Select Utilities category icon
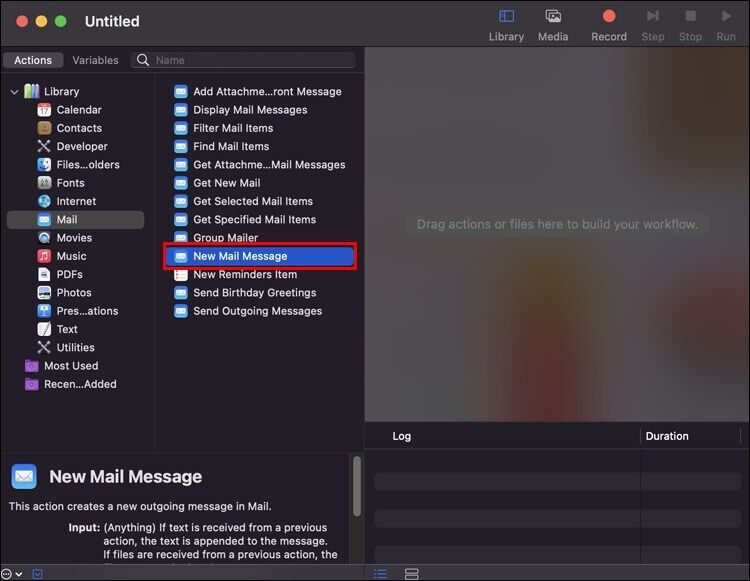Screen dimensions: 750x581 tap(44, 348)
